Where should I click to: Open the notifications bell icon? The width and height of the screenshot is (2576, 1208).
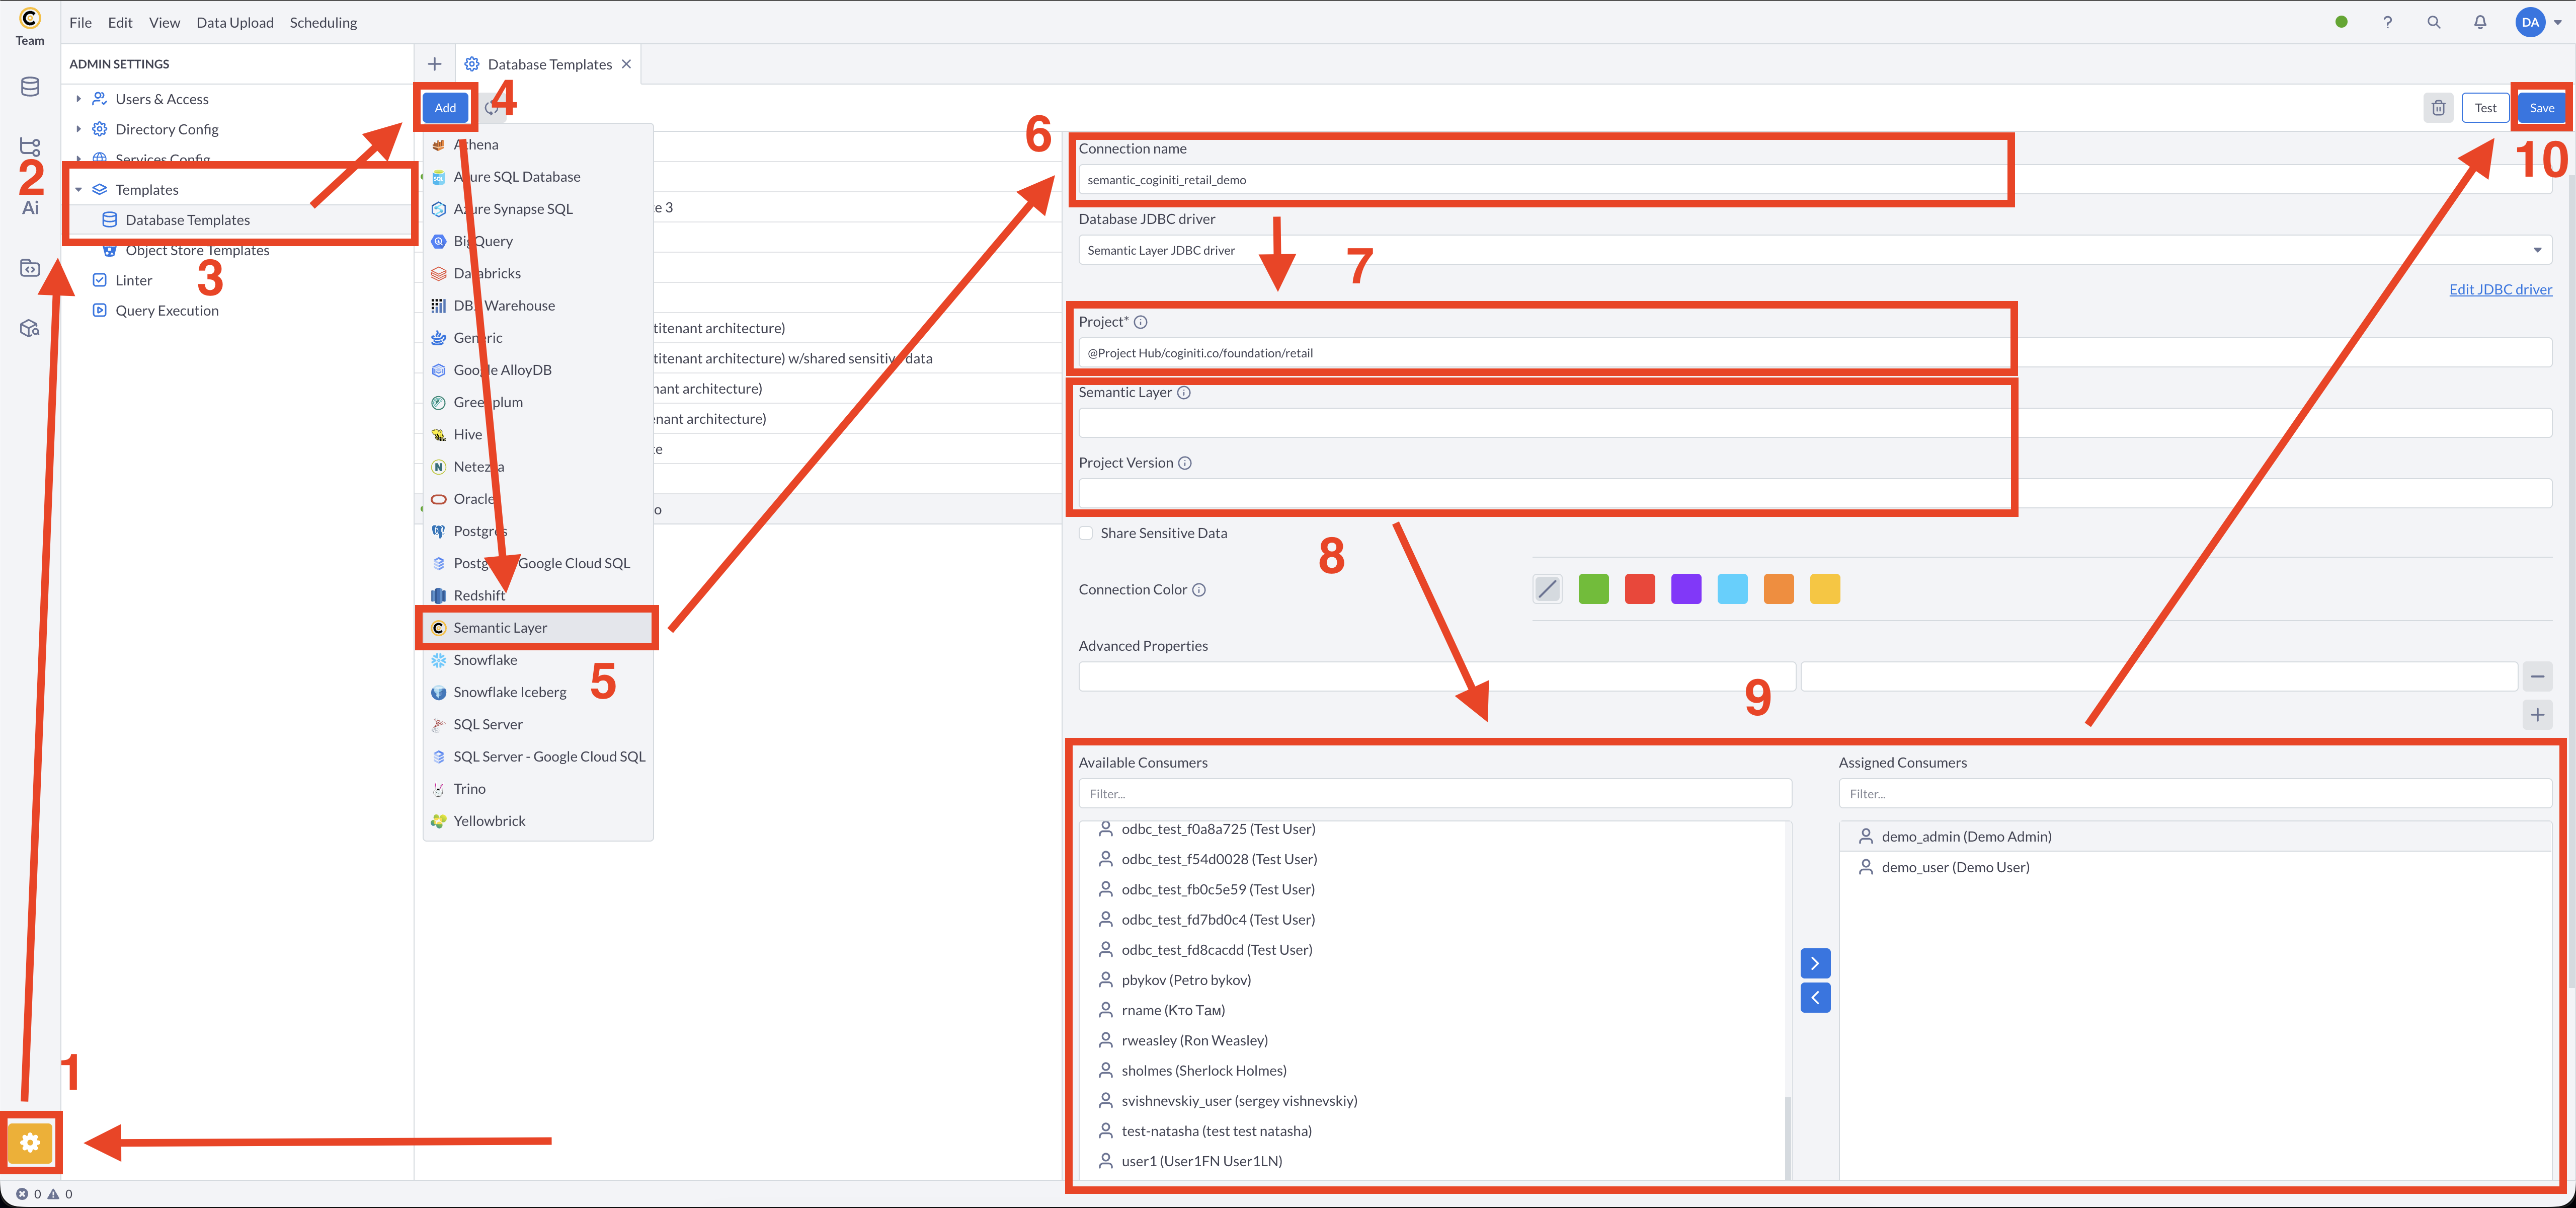click(x=2480, y=22)
